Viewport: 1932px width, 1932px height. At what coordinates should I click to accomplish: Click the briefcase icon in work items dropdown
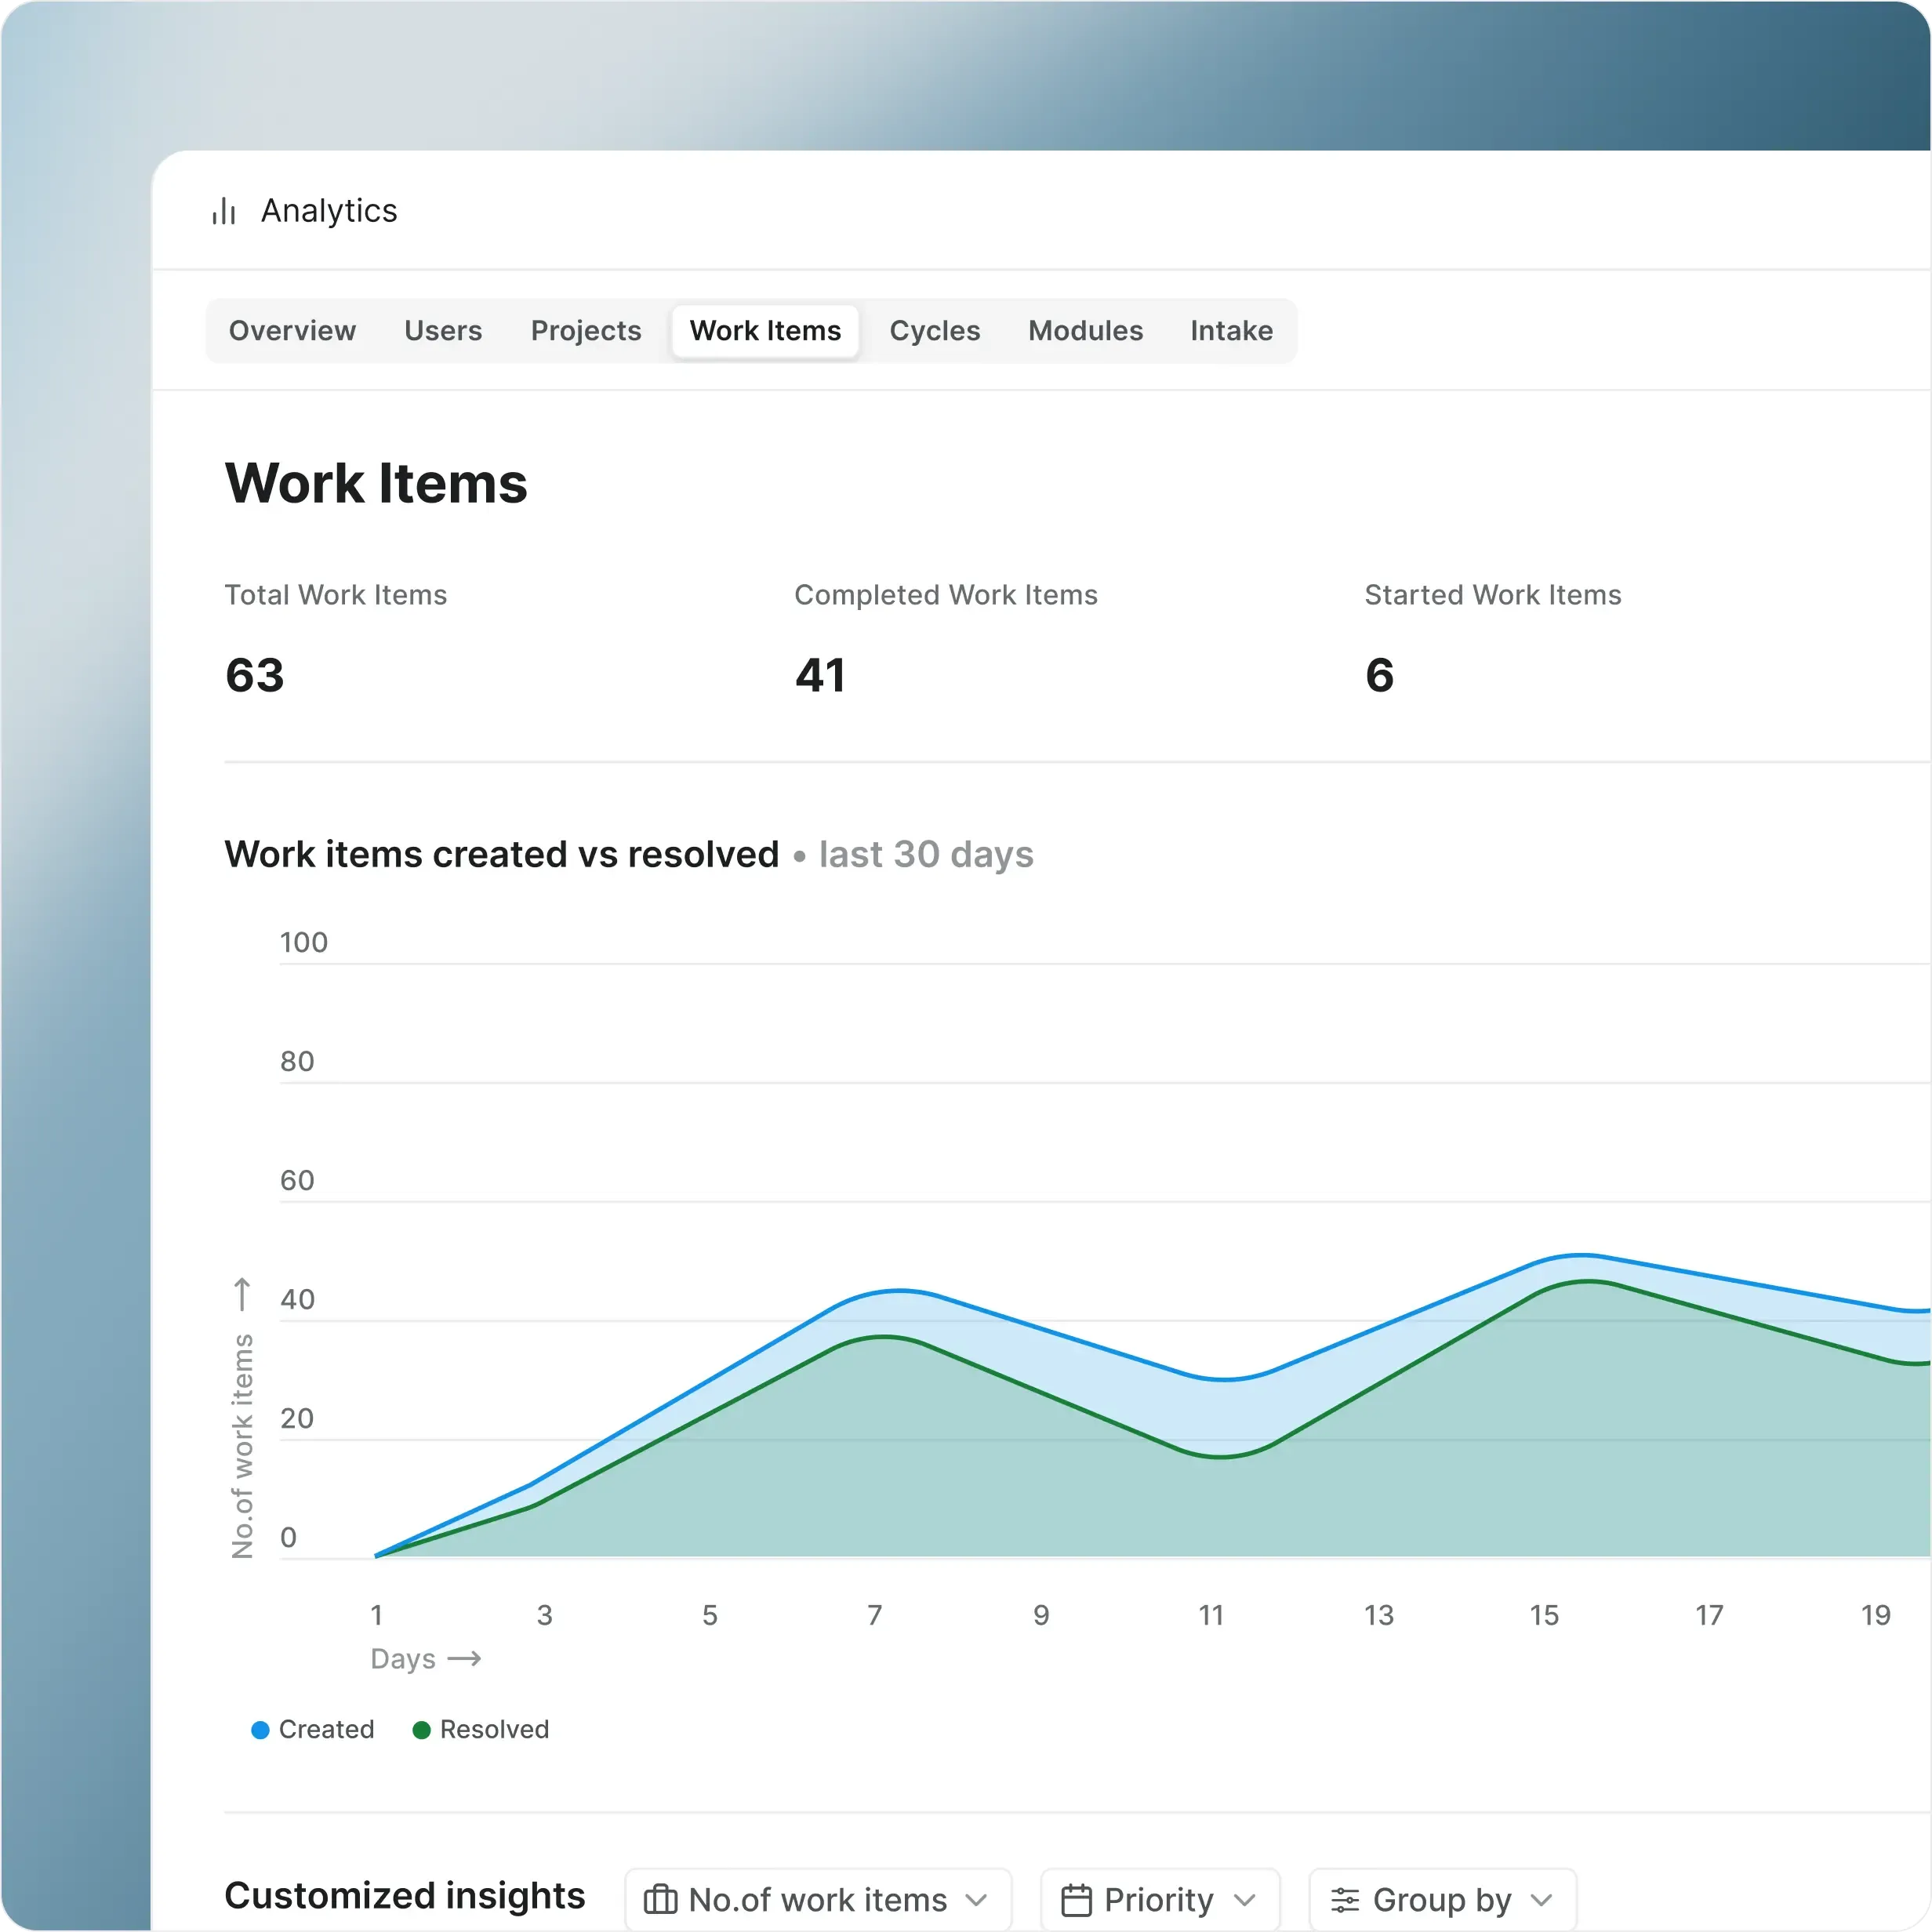660,1899
